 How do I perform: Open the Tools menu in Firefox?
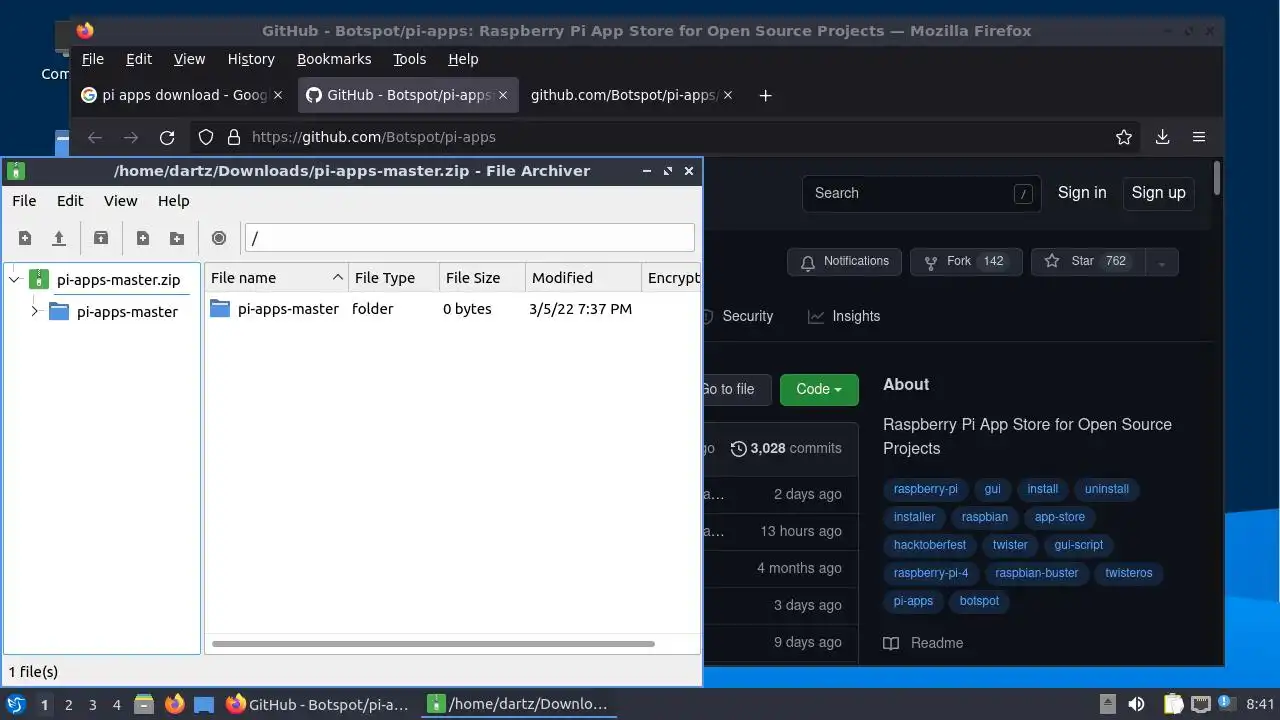pos(410,59)
